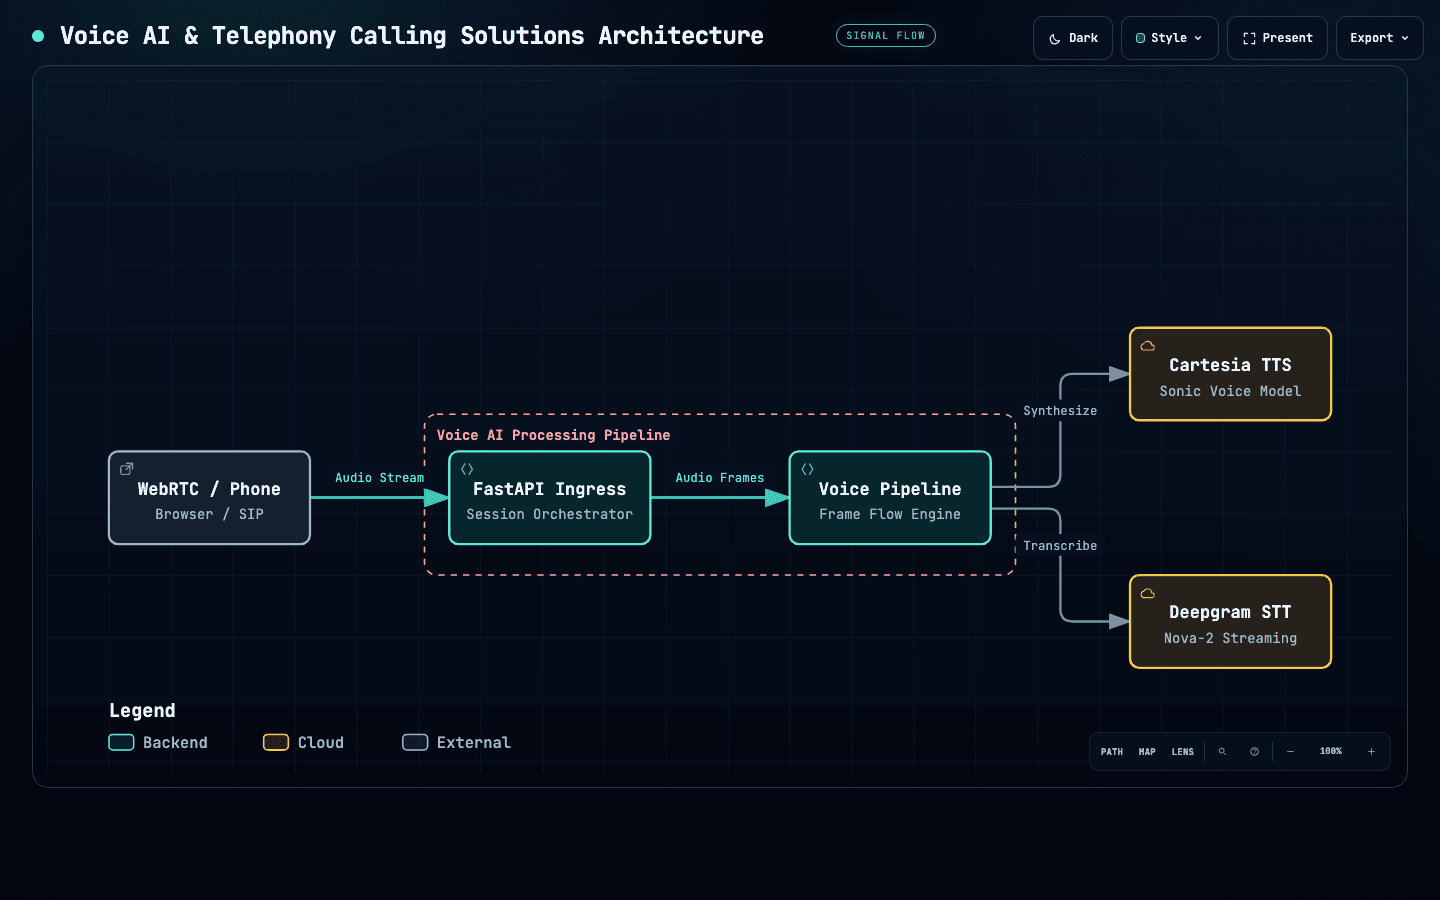Viewport: 1440px width, 900px height.
Task: Click the cloud icon on Deepgram STT
Action: click(x=1148, y=593)
